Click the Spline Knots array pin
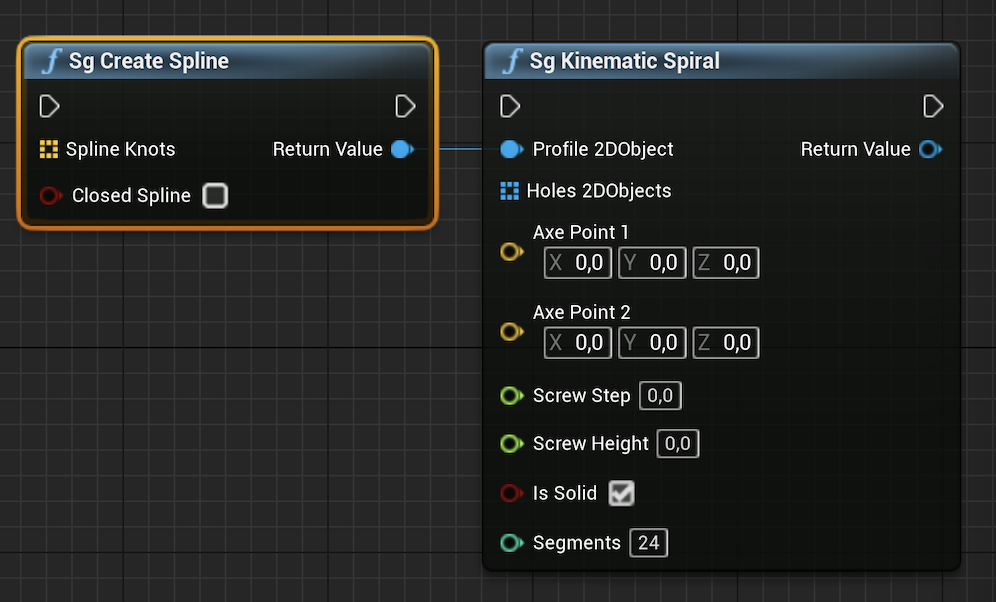This screenshot has height=602, width=996. [x=49, y=149]
